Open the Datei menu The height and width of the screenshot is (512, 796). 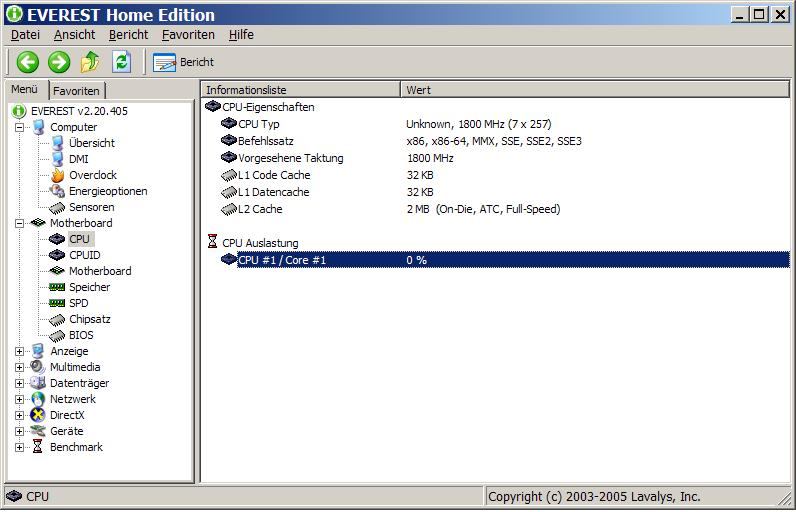pyautogui.click(x=25, y=35)
